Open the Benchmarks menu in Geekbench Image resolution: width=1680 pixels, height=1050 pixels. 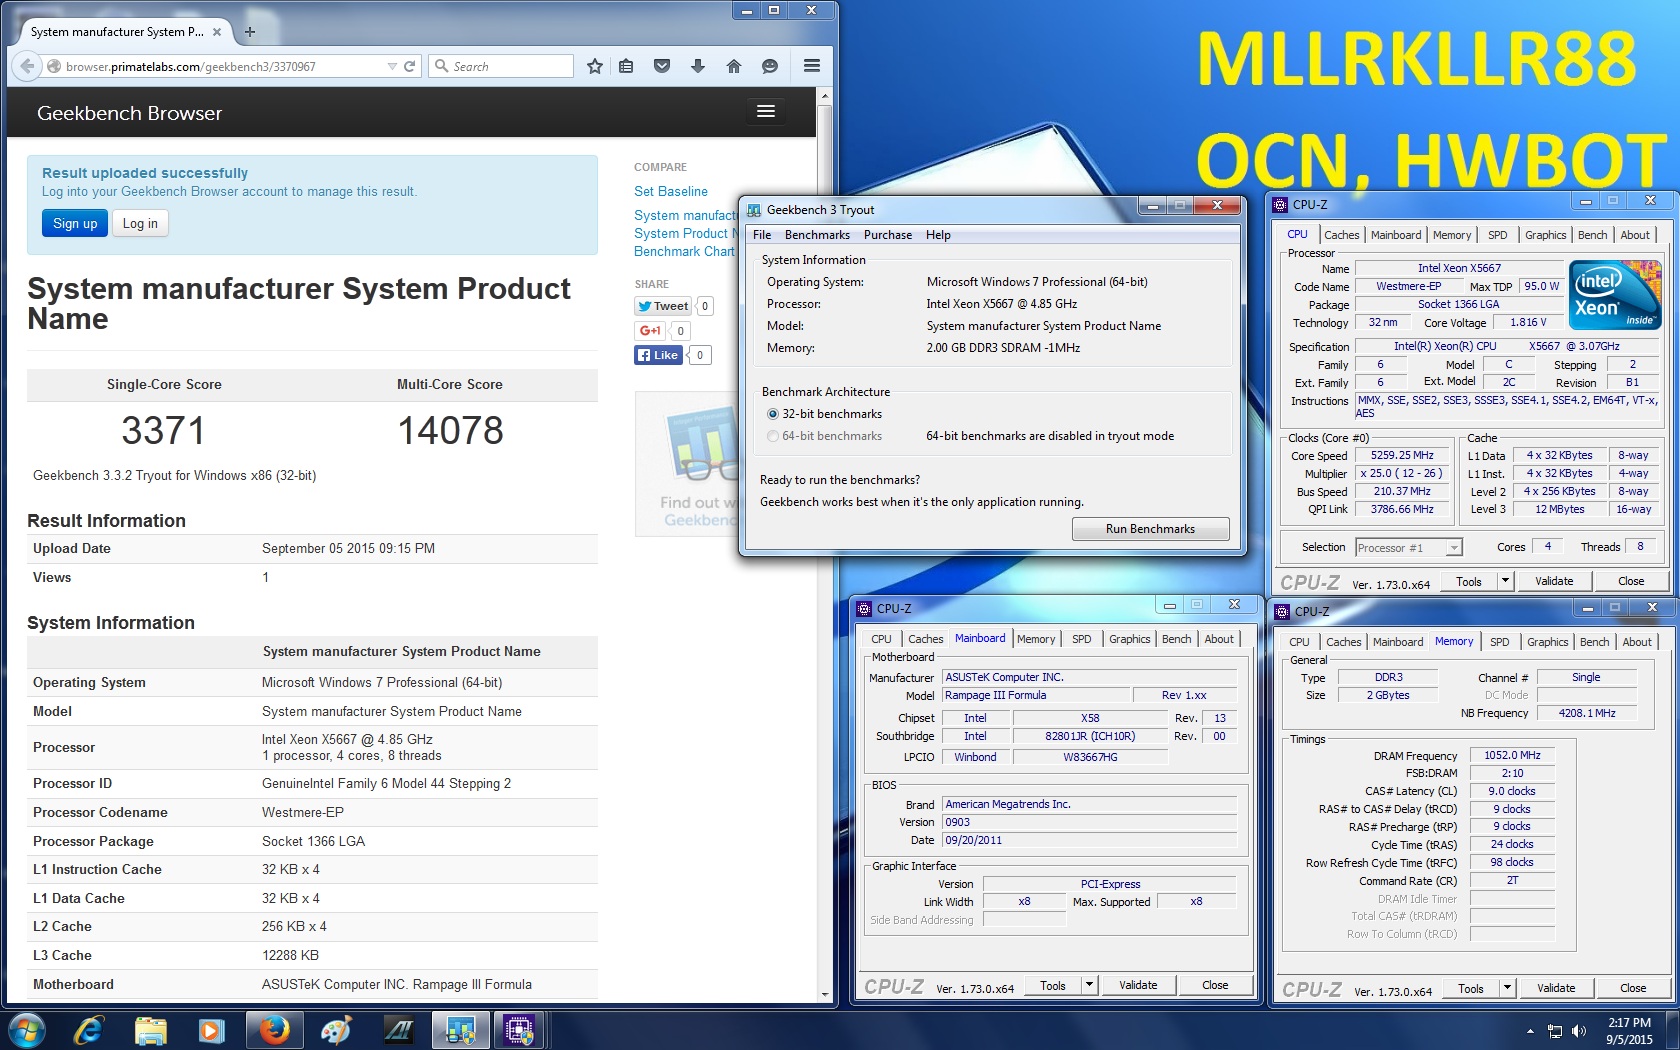(817, 235)
